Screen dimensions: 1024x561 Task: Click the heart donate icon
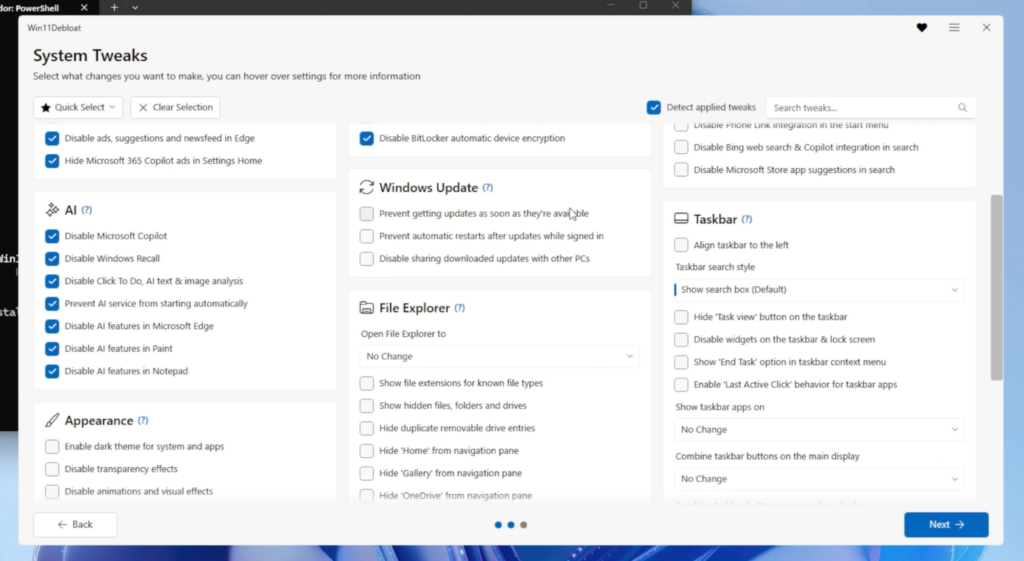coord(921,27)
